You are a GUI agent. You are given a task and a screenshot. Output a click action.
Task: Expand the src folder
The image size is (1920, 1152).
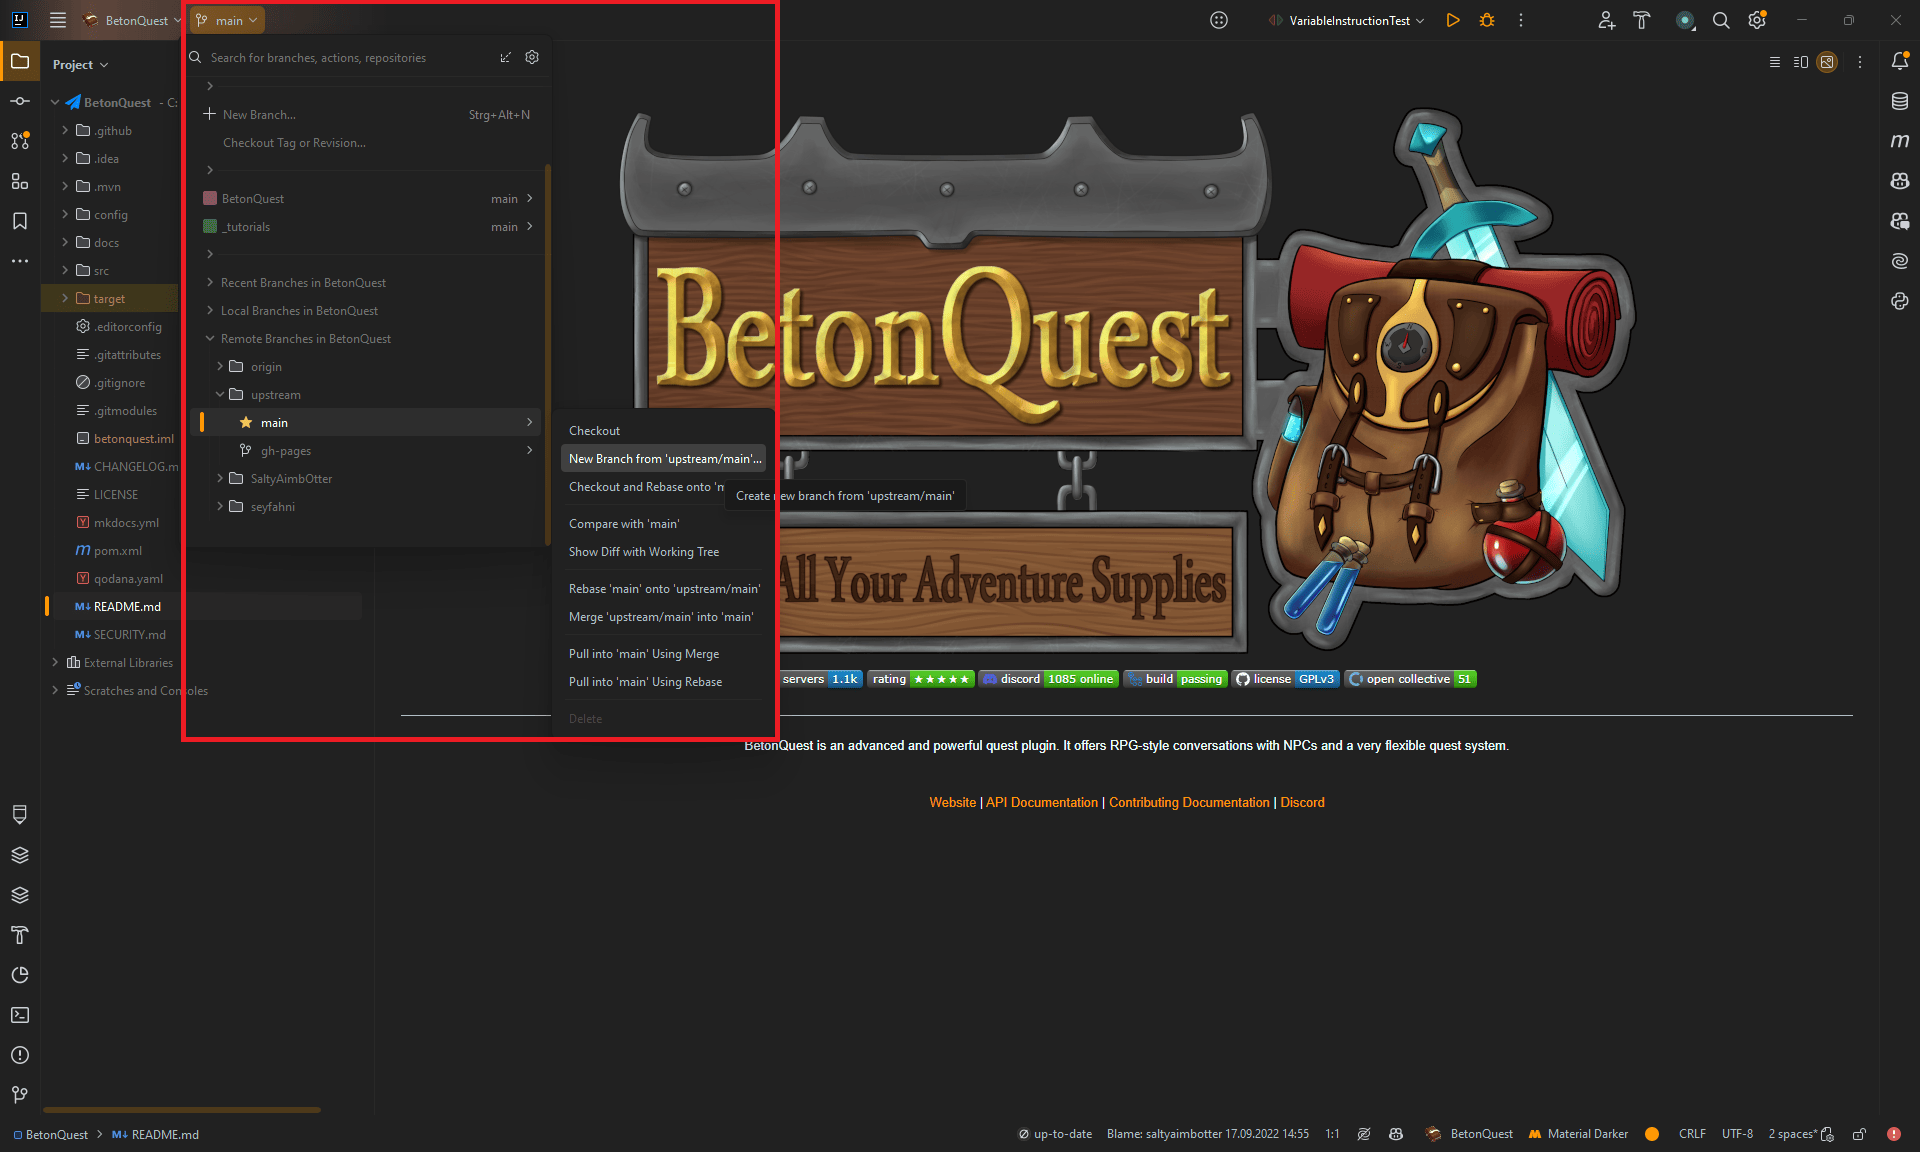pyautogui.click(x=65, y=270)
